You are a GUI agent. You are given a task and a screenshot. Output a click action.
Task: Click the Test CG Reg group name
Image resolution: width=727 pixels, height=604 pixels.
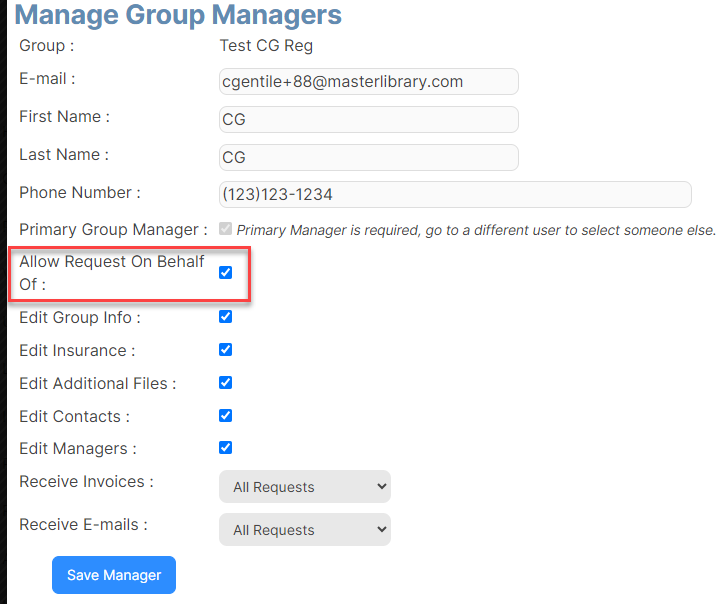266,46
